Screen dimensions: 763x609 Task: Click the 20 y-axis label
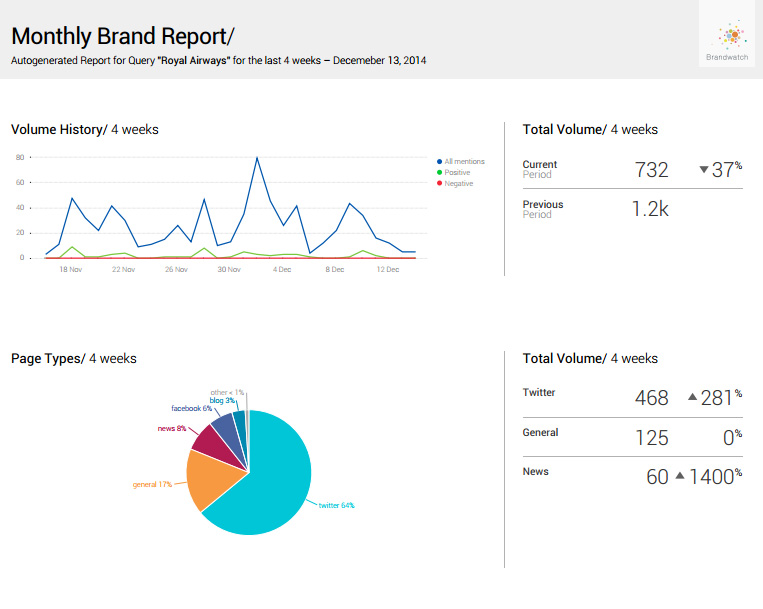20,233
